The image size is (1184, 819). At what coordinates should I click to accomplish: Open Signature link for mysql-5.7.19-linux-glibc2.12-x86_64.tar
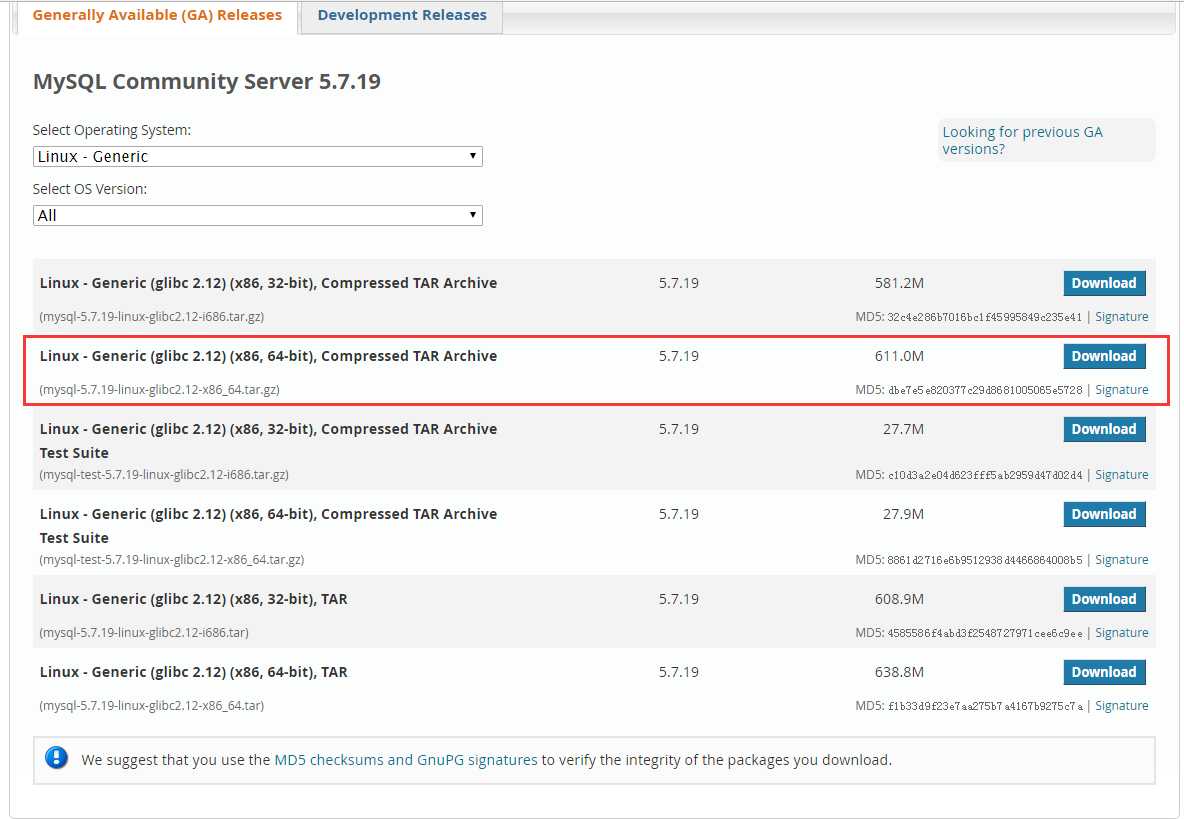(x=1121, y=706)
